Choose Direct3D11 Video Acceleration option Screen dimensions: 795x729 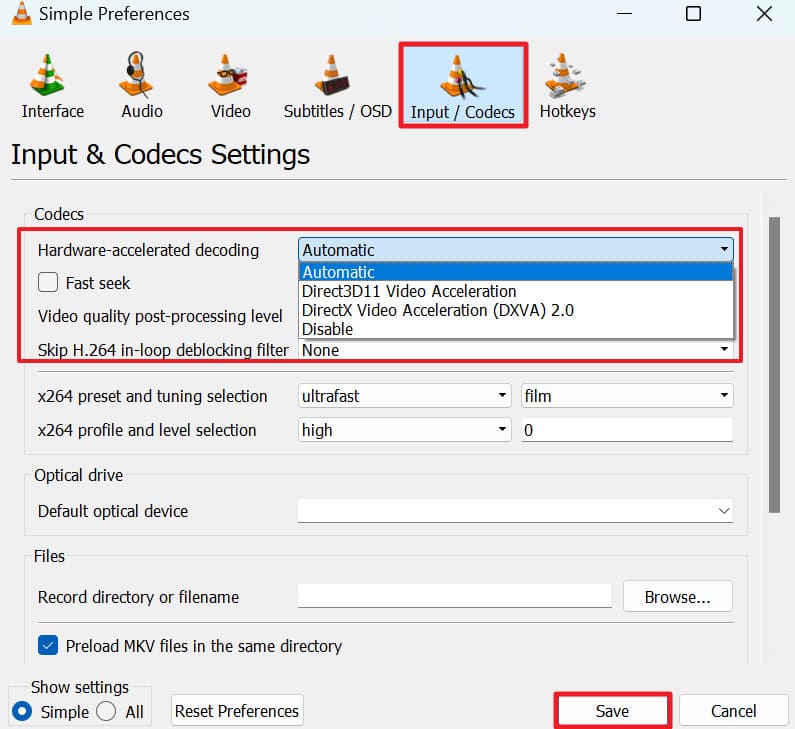pyautogui.click(x=516, y=291)
